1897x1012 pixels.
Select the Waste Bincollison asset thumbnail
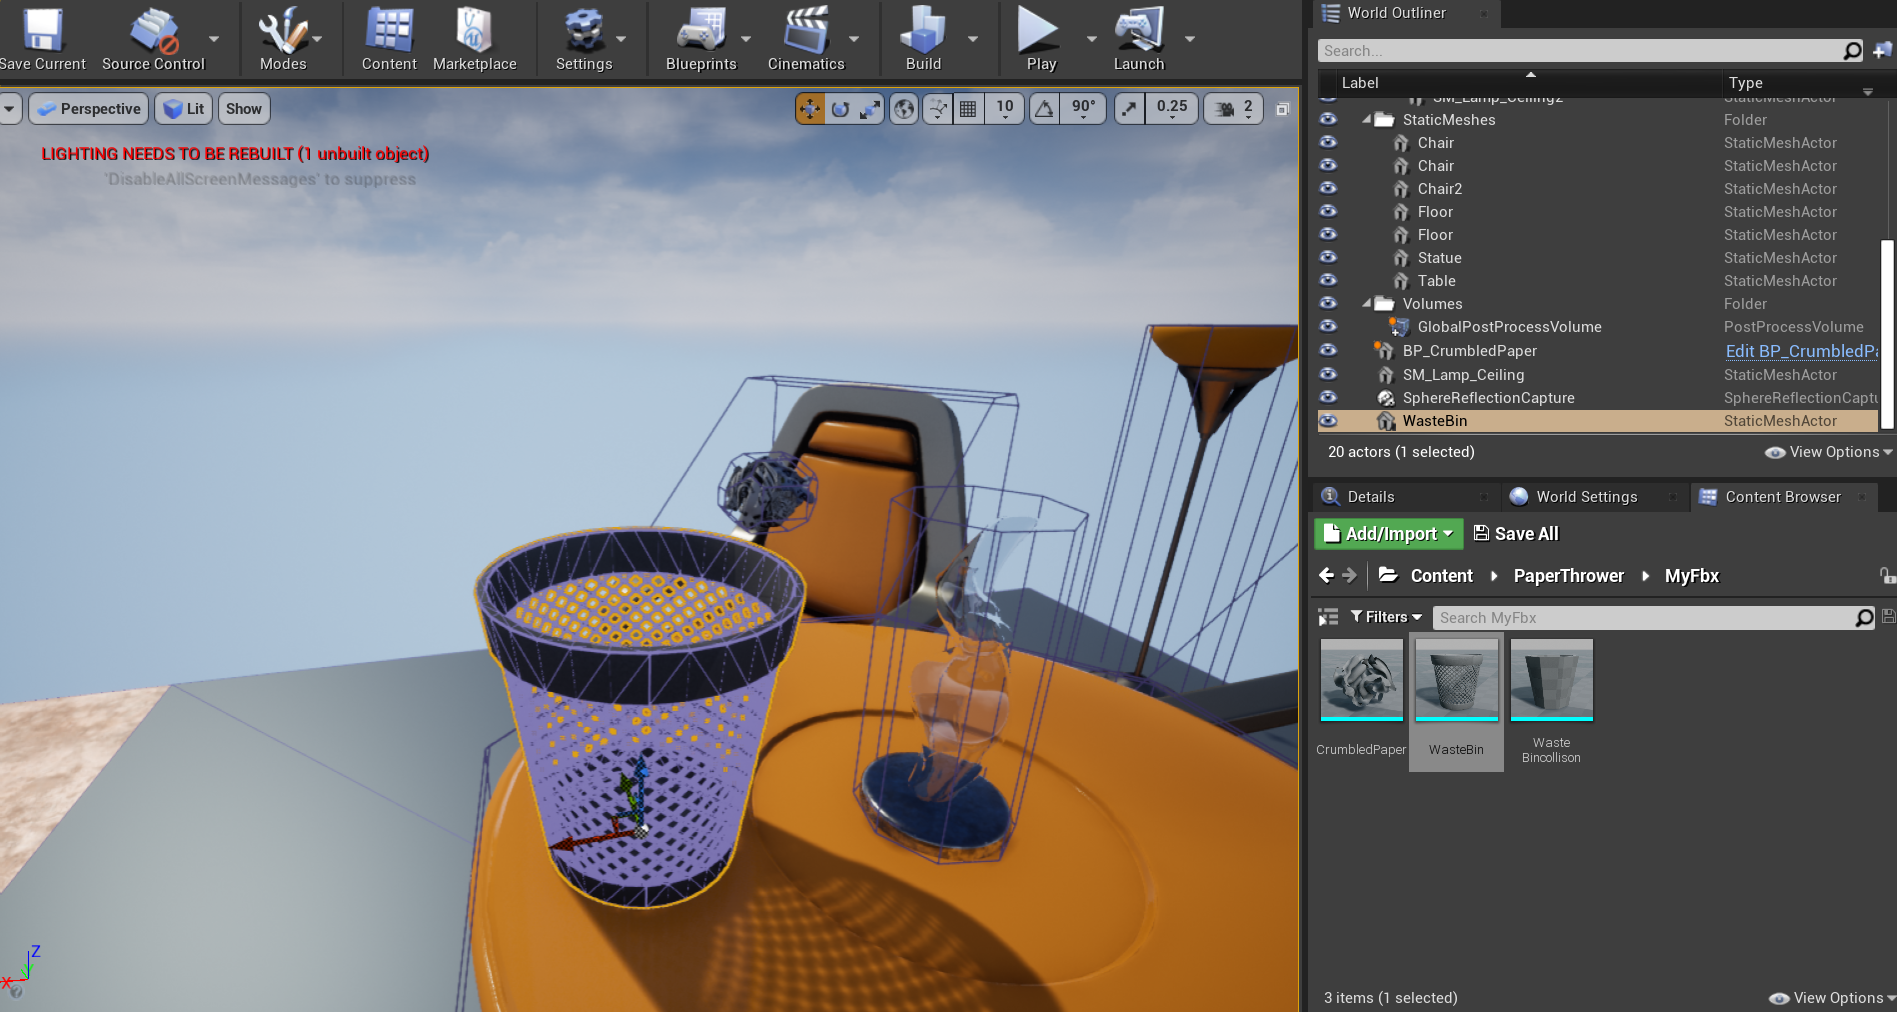[1551, 681]
